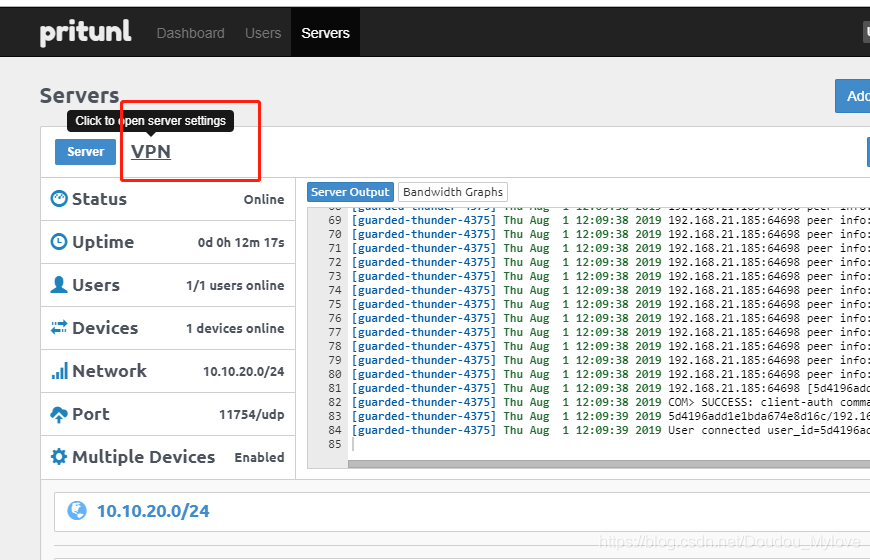The width and height of the screenshot is (870, 560).
Task: Click the Servers page heading
Action: pos(79,95)
